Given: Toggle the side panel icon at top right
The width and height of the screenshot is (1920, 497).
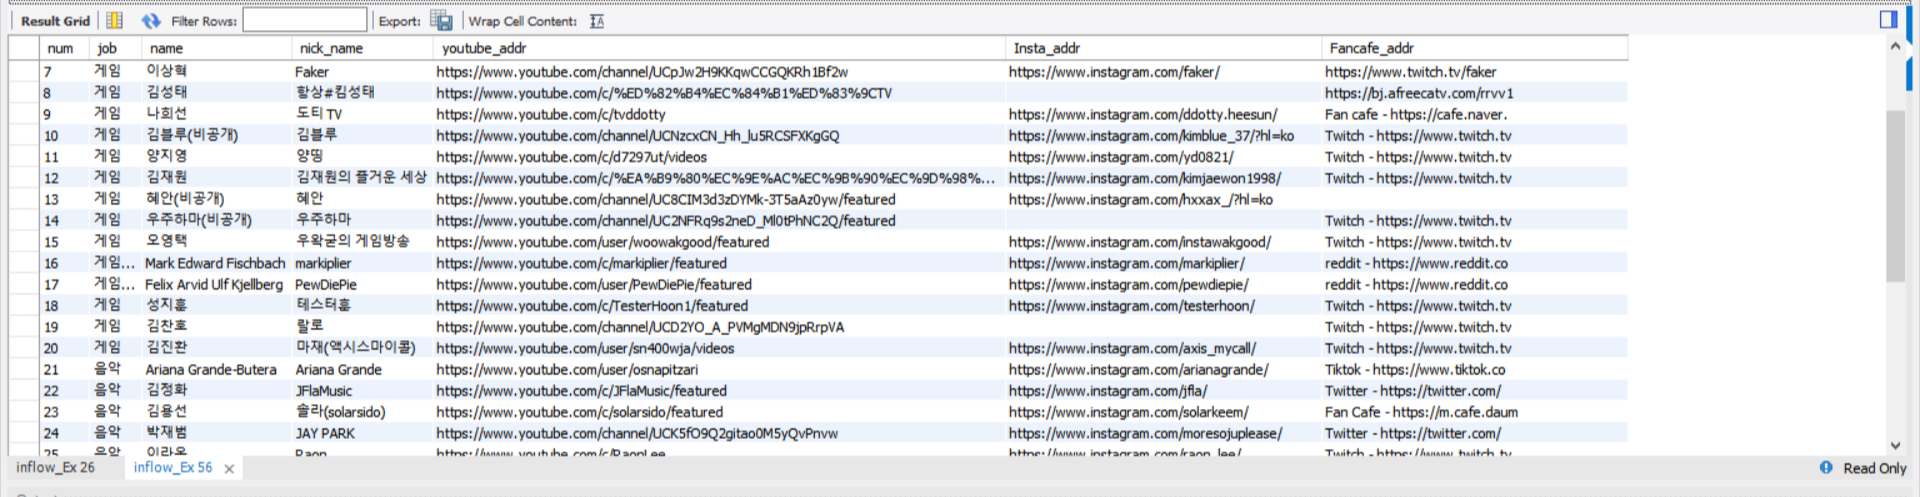Looking at the screenshot, I should (x=1888, y=19).
